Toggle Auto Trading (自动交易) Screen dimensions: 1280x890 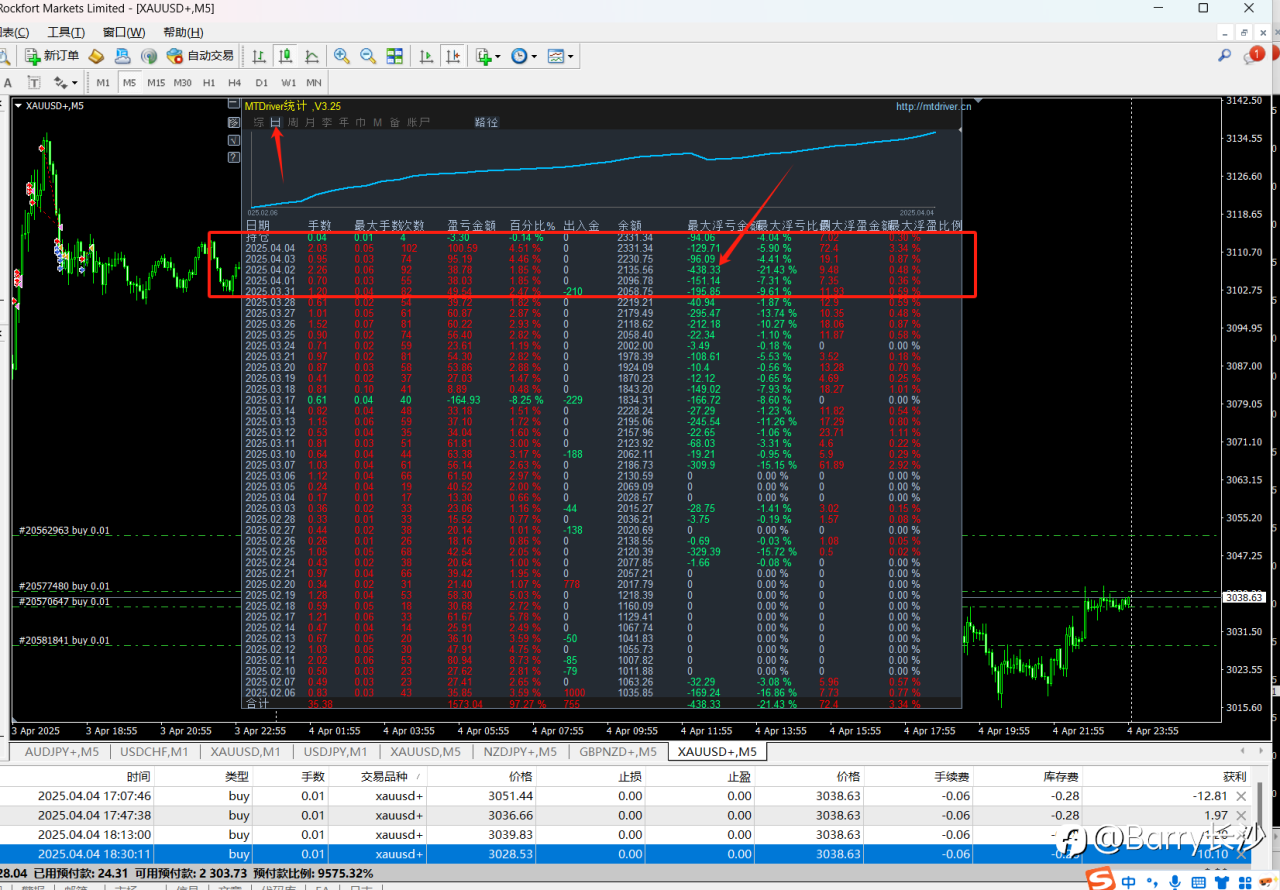(x=200, y=56)
